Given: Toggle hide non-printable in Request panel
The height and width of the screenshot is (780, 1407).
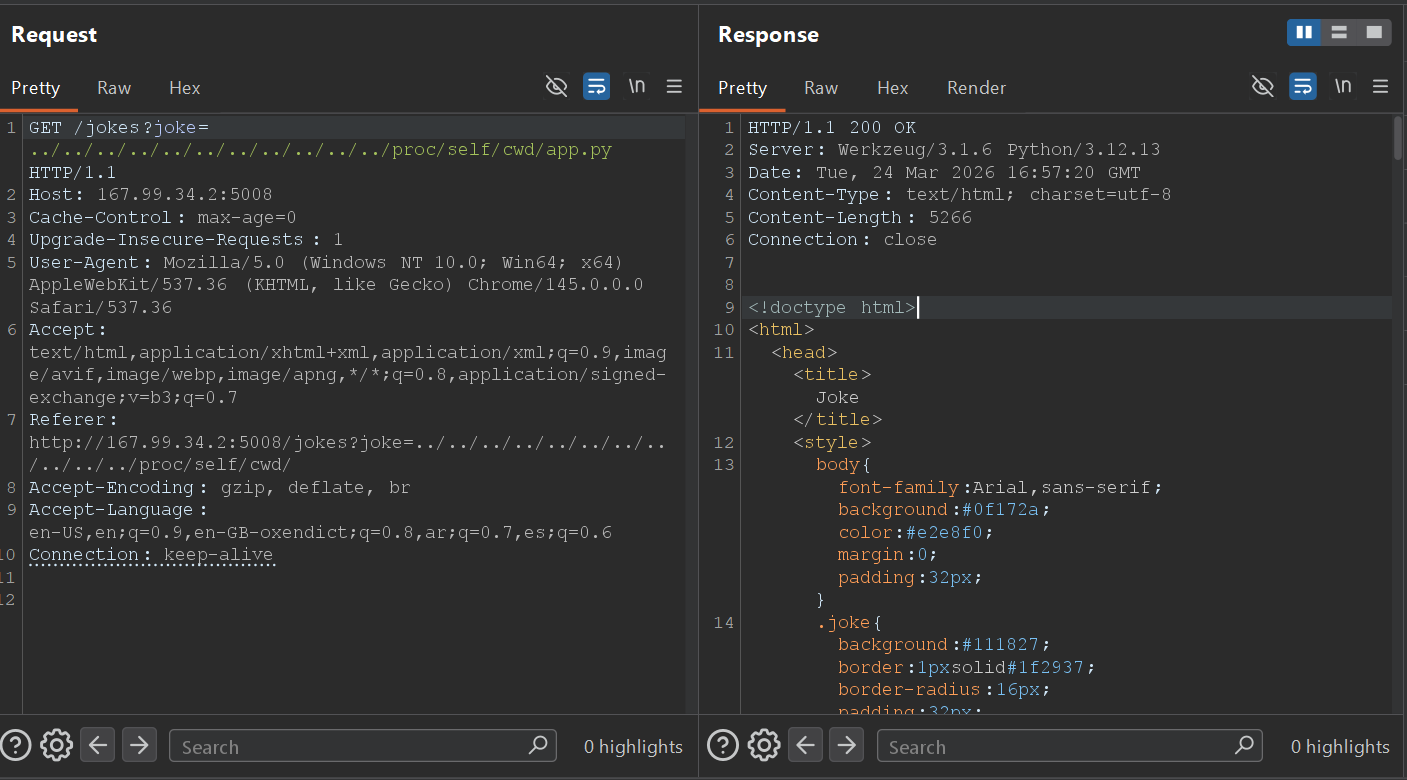Looking at the screenshot, I should [x=557, y=87].
